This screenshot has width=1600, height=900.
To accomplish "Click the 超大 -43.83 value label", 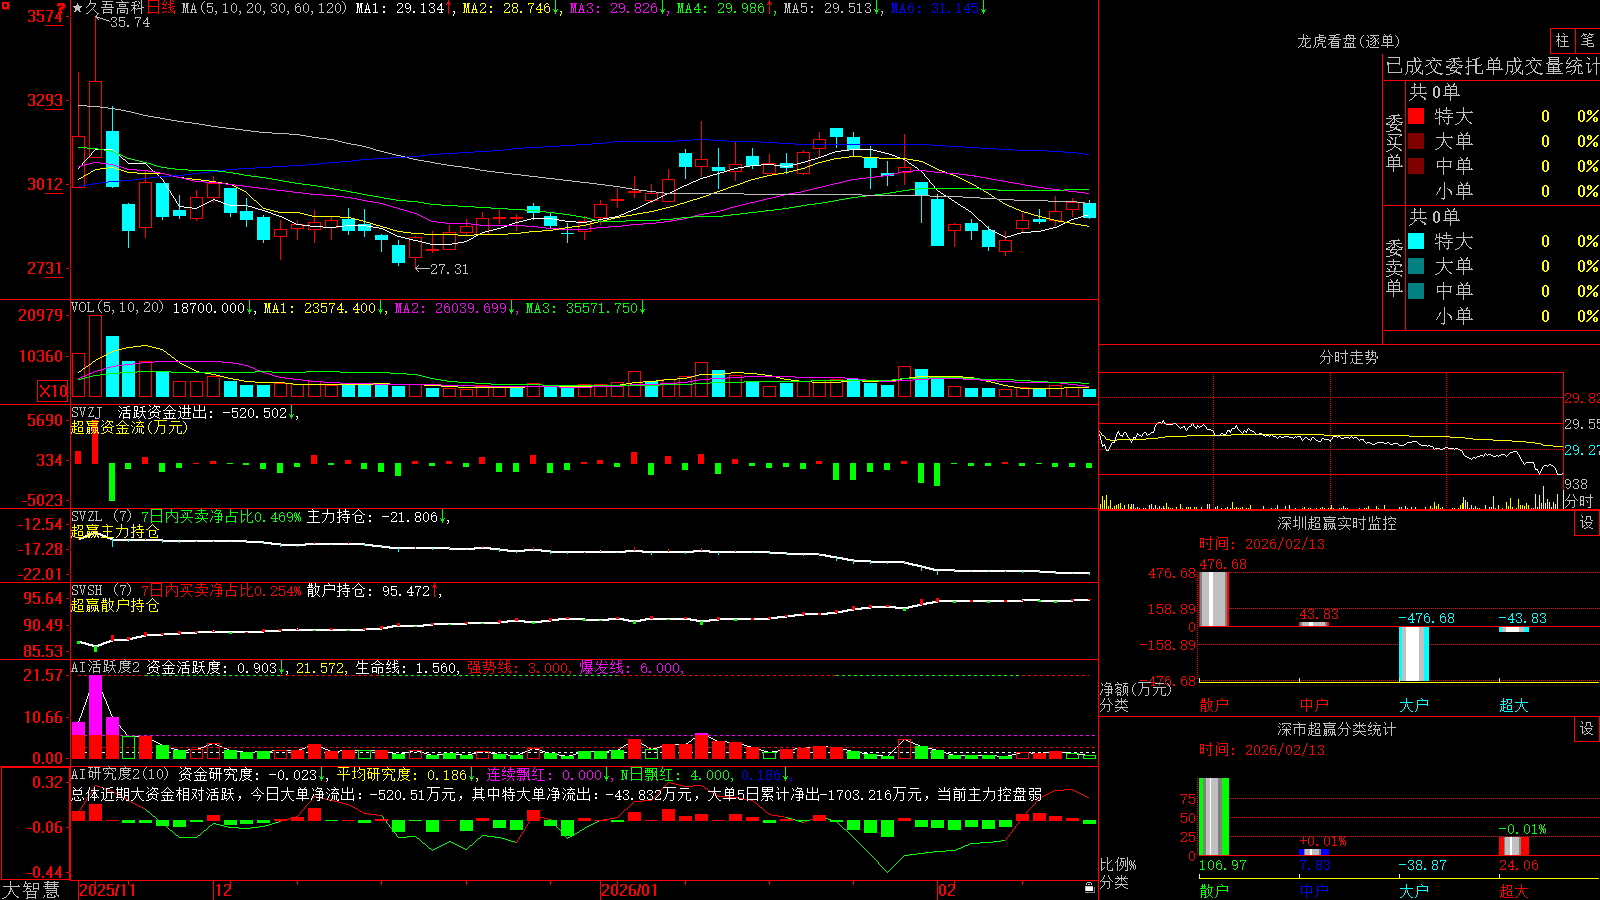I will pyautogui.click(x=1522, y=618).
